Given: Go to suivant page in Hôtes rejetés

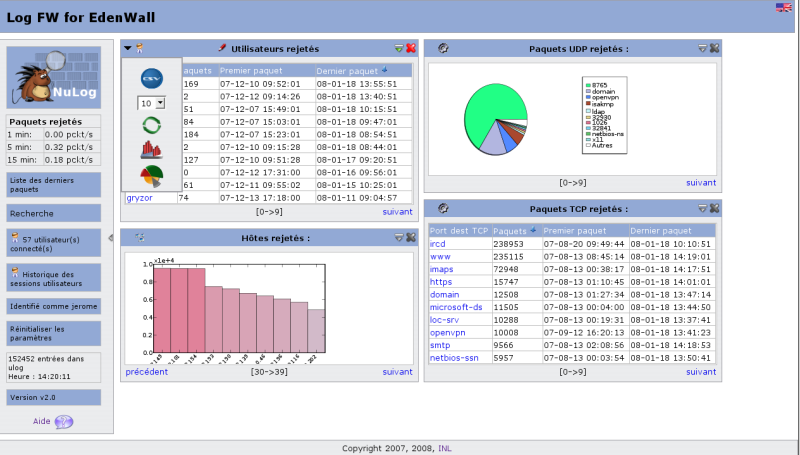Looking at the screenshot, I should [397, 372].
